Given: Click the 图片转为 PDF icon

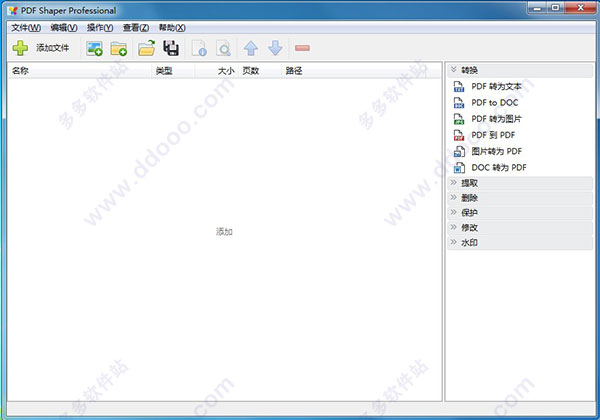Looking at the screenshot, I should tap(459, 151).
